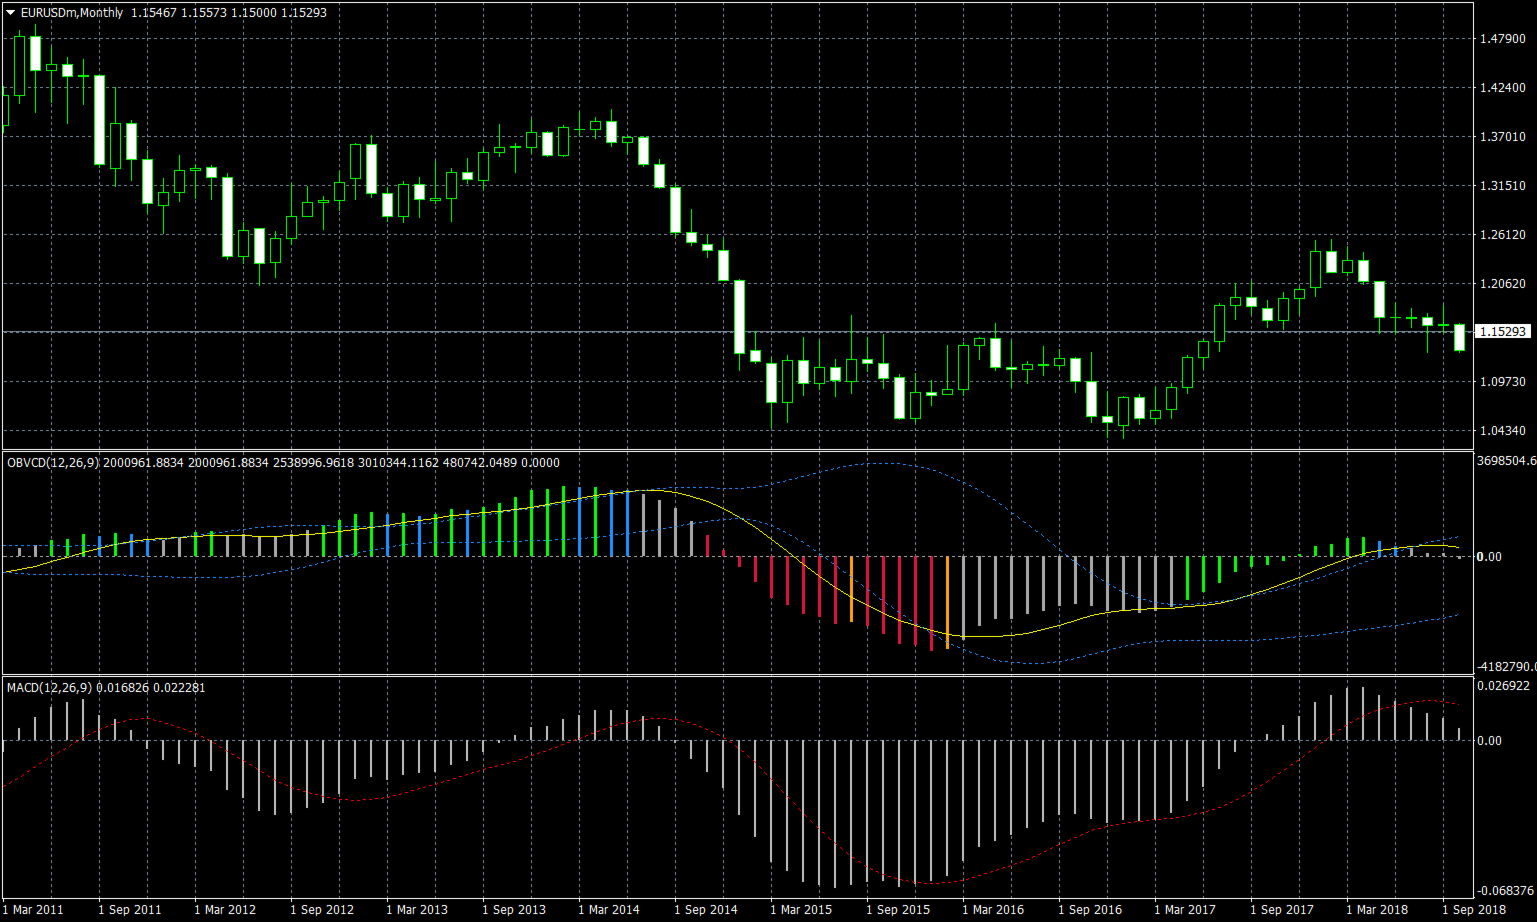
Task: Click the 1 Mar 2012 date label
Action: pos(225,910)
